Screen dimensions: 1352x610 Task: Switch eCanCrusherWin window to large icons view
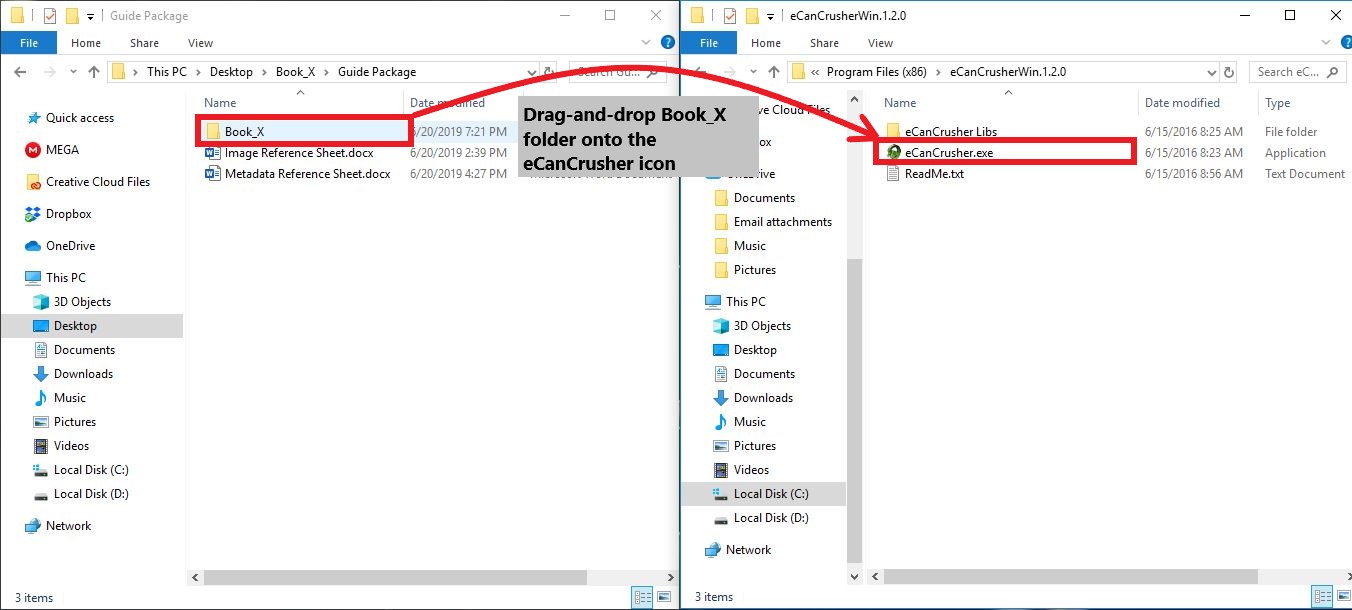pos(1342,597)
